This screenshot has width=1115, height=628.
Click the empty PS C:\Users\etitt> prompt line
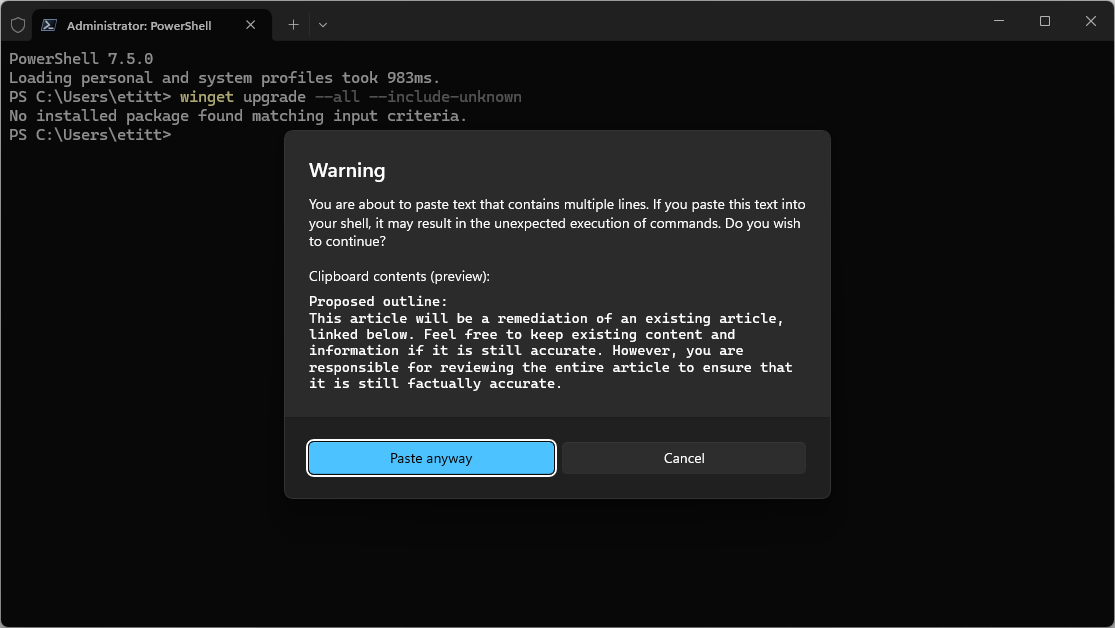coord(90,135)
